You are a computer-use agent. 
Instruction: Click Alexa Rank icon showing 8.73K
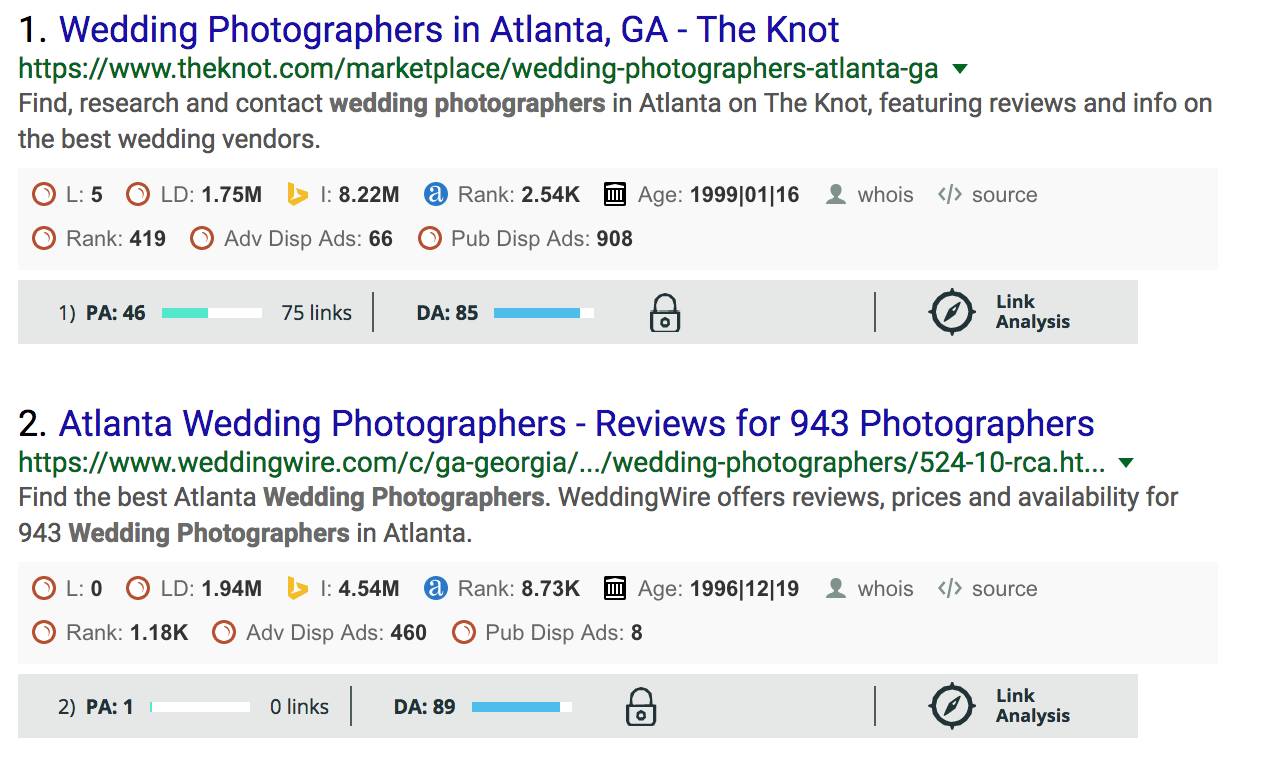(x=435, y=588)
